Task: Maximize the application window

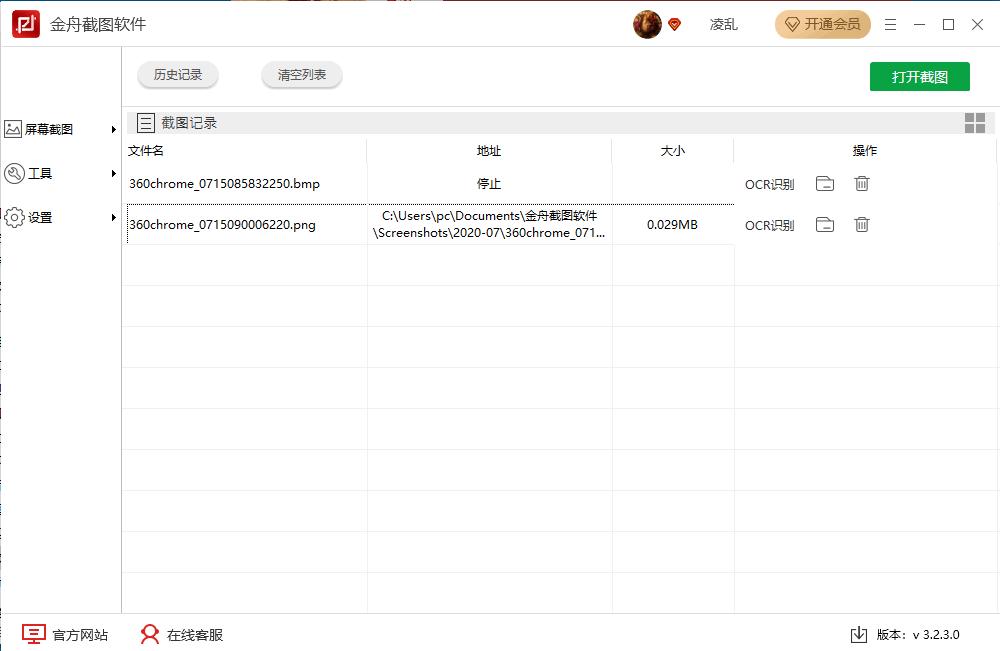Action: (948, 24)
